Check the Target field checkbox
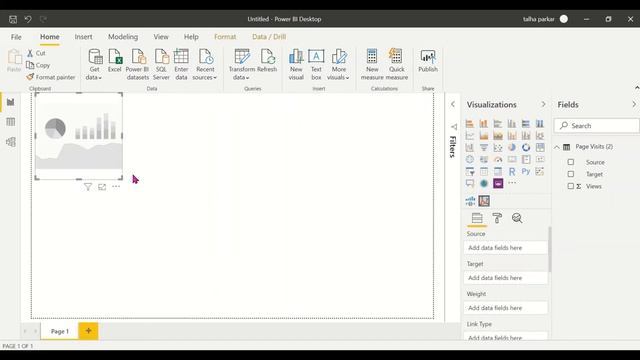Screen dimensions: 640x360 click(x=571, y=174)
